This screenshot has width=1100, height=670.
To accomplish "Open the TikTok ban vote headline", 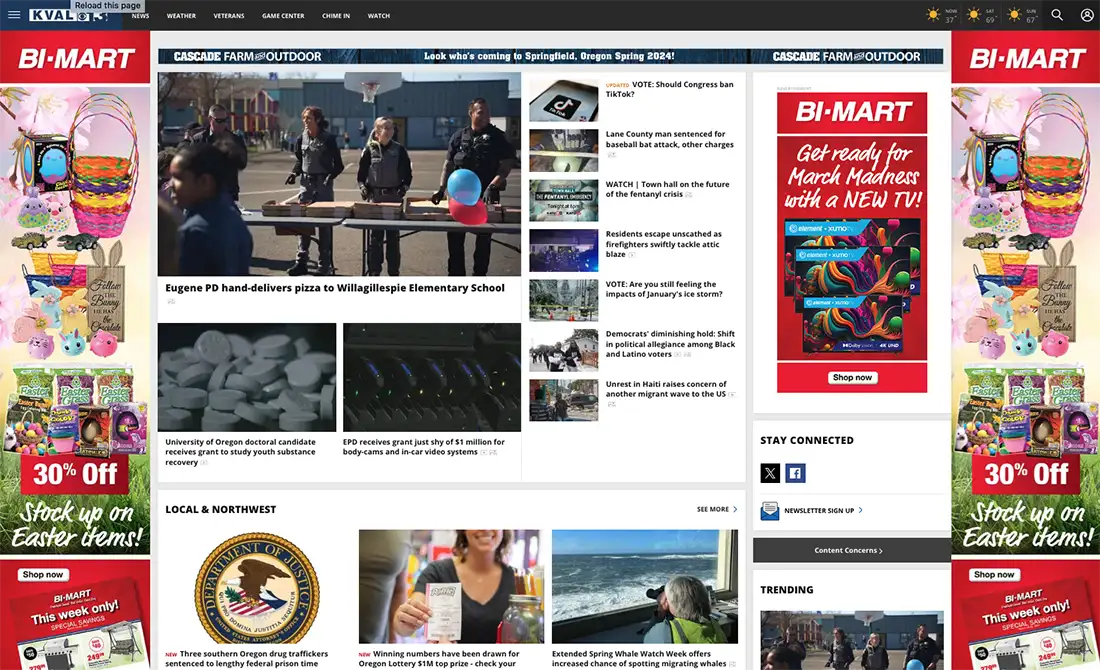I will pos(669,89).
